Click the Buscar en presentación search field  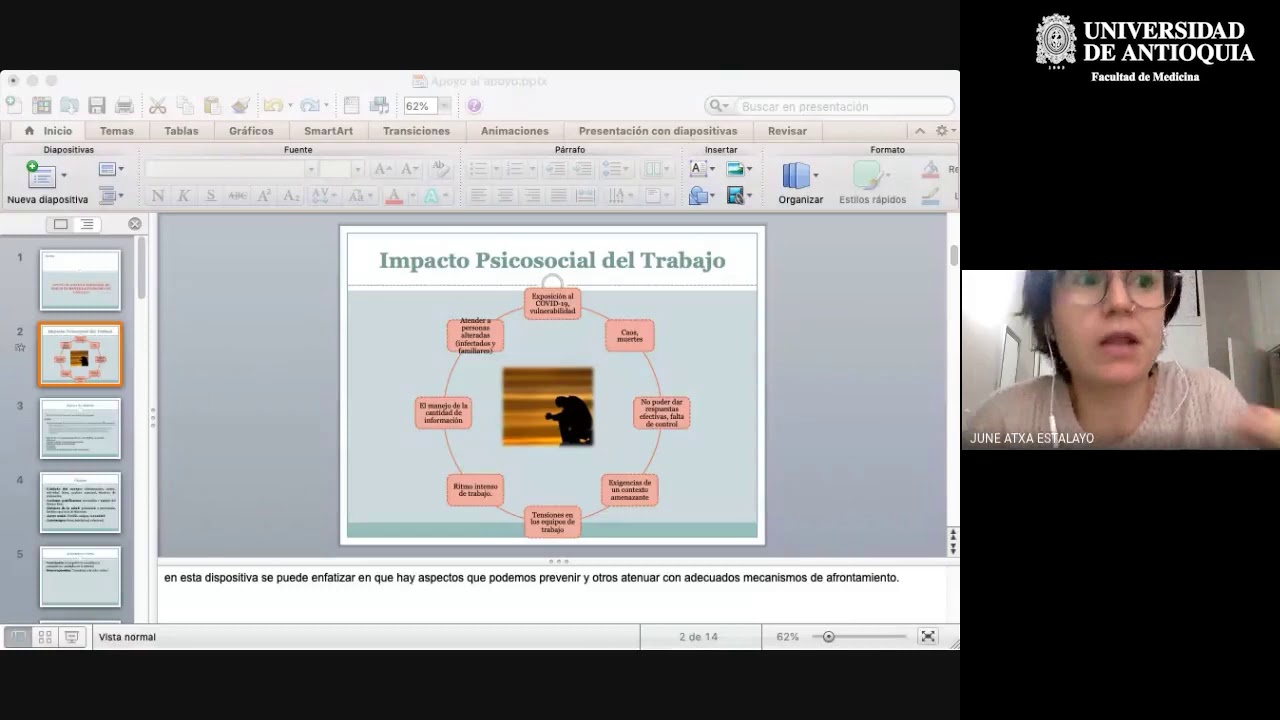(x=830, y=106)
